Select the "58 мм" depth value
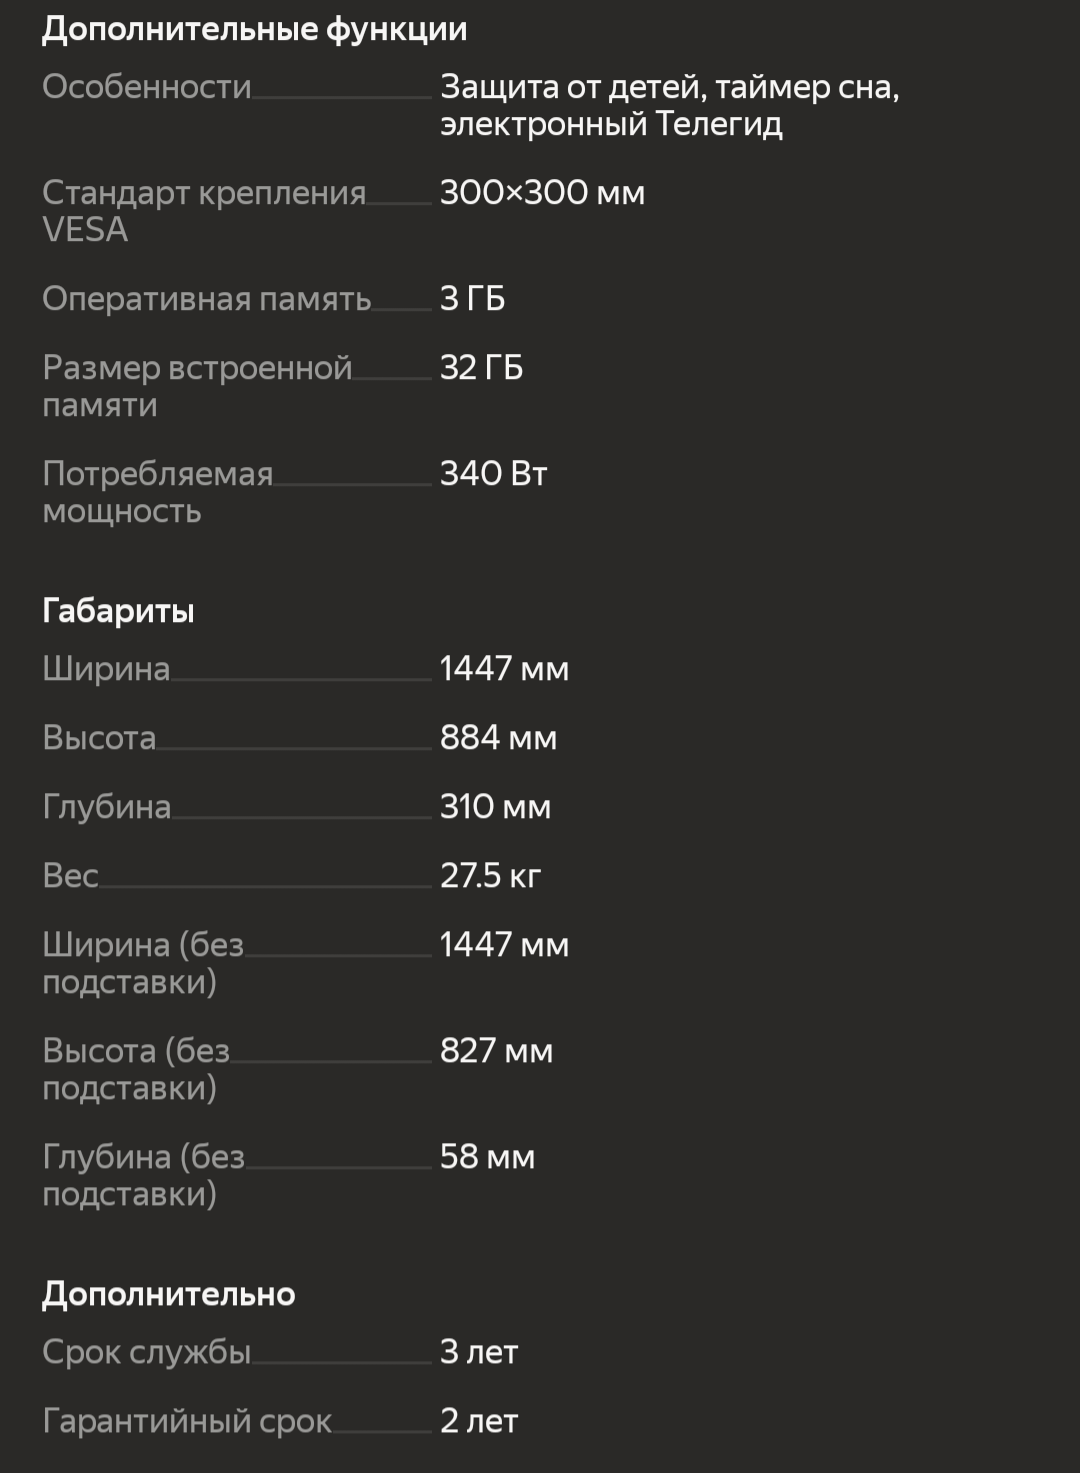The height and width of the screenshot is (1473, 1080). [x=487, y=1157]
